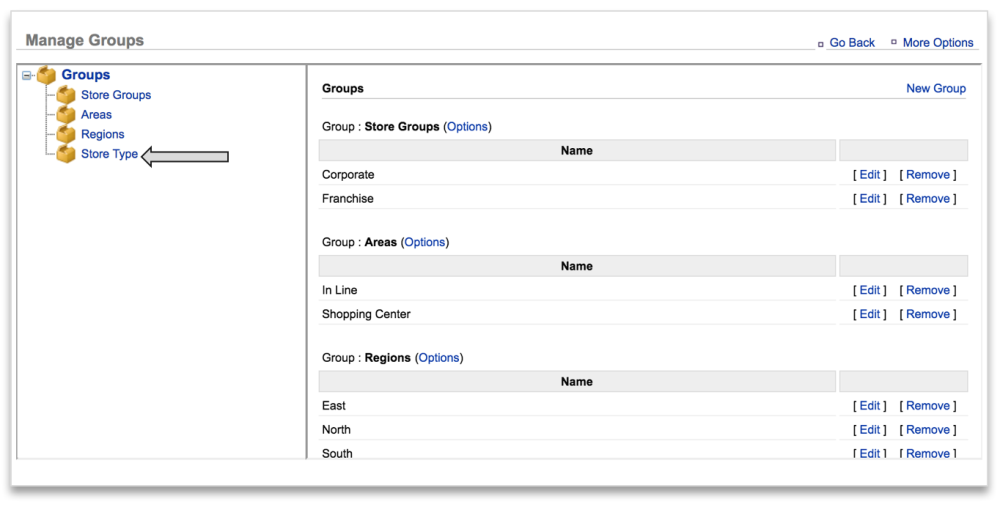
Task: Edit the Corporate group entry
Action: [870, 175]
